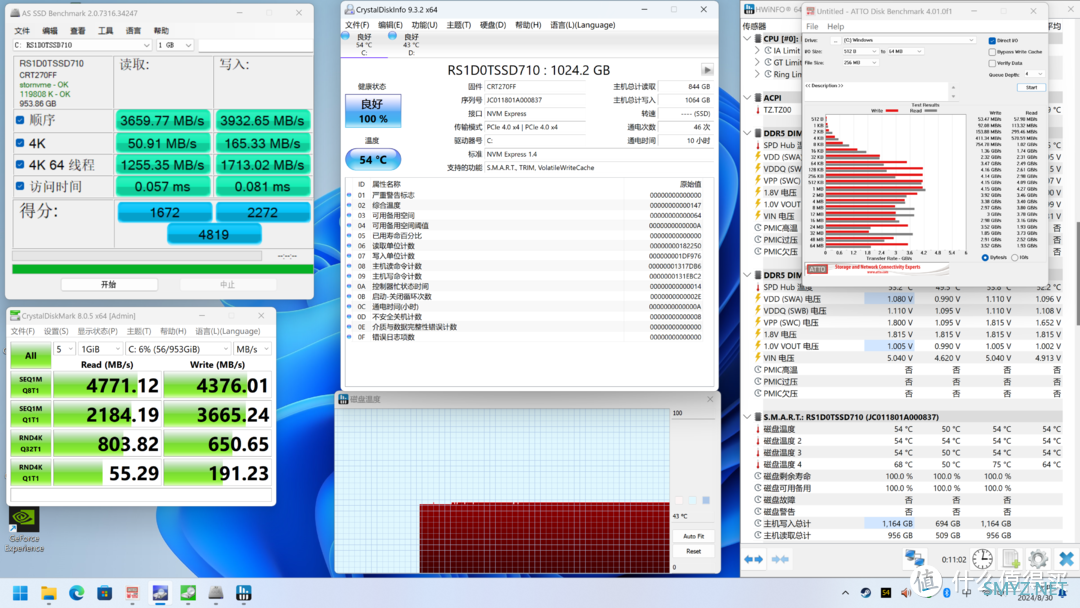Open 硬盘(D) menu in CrystalDiskInfo

[x=492, y=25]
